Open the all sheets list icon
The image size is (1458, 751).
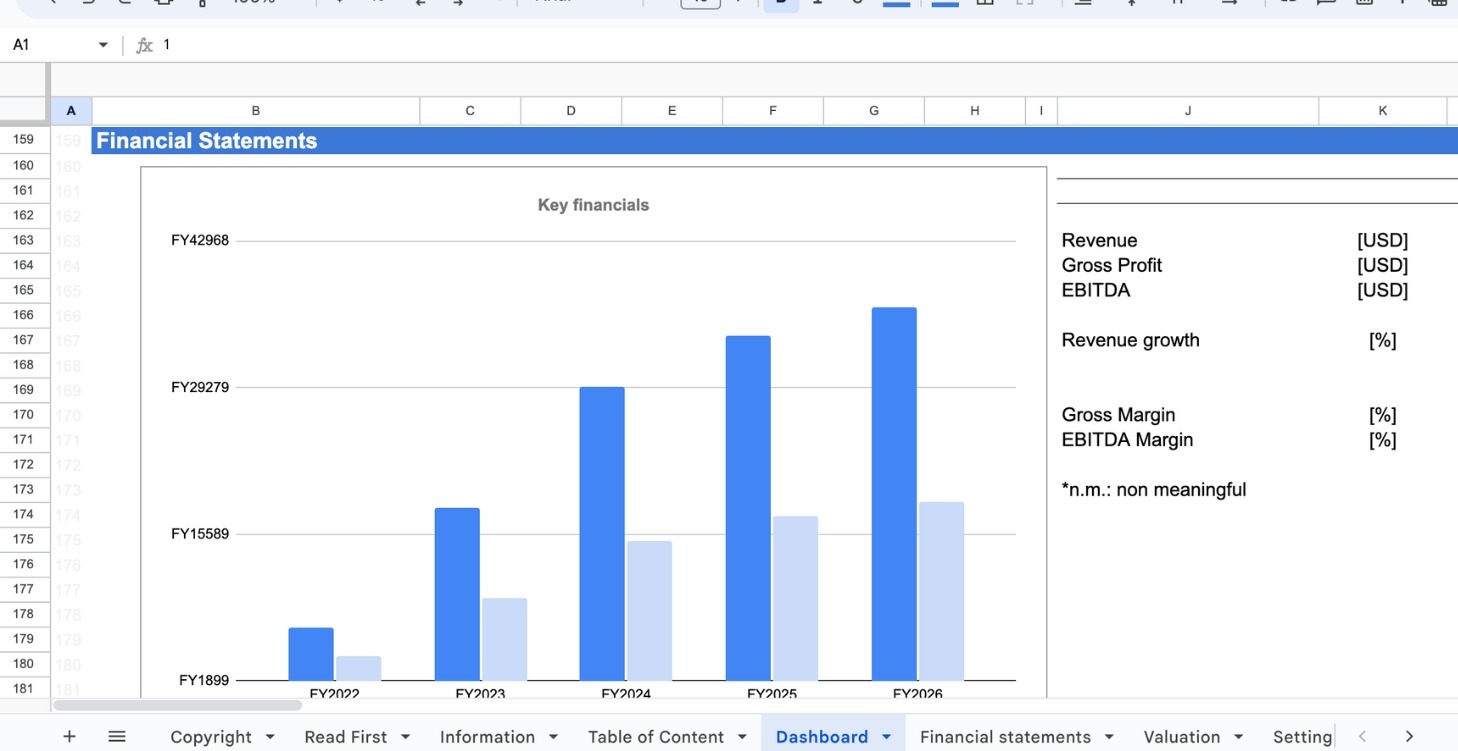[117, 737]
